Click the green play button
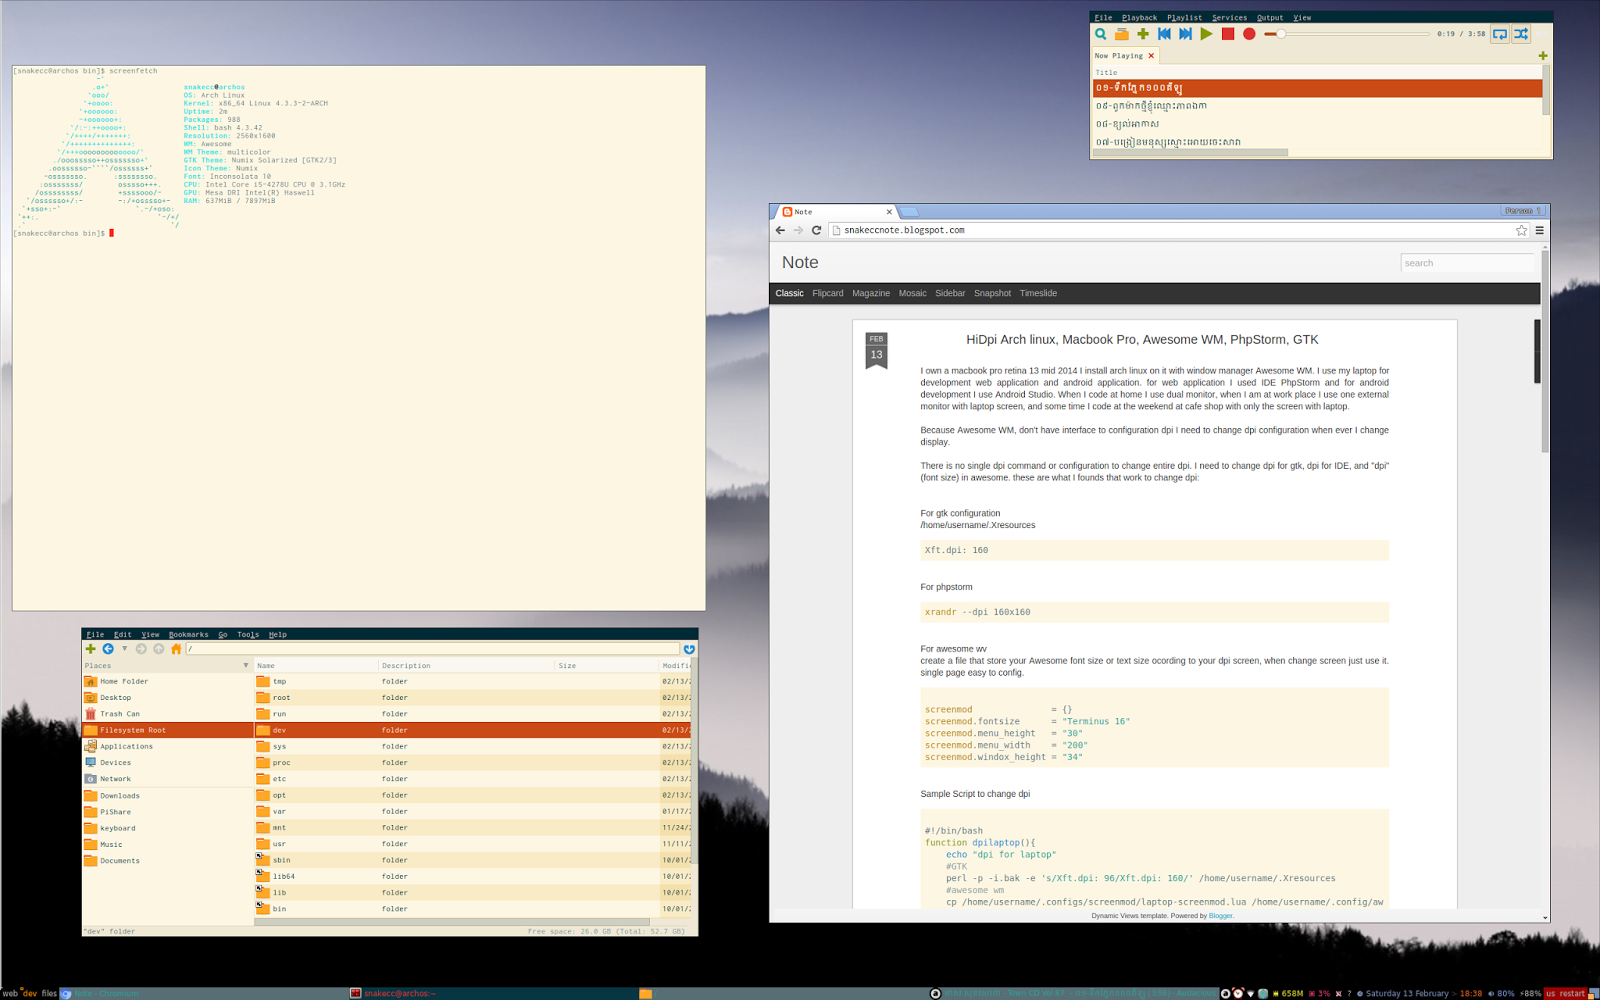Image resolution: width=1600 pixels, height=1000 pixels. click(1207, 34)
